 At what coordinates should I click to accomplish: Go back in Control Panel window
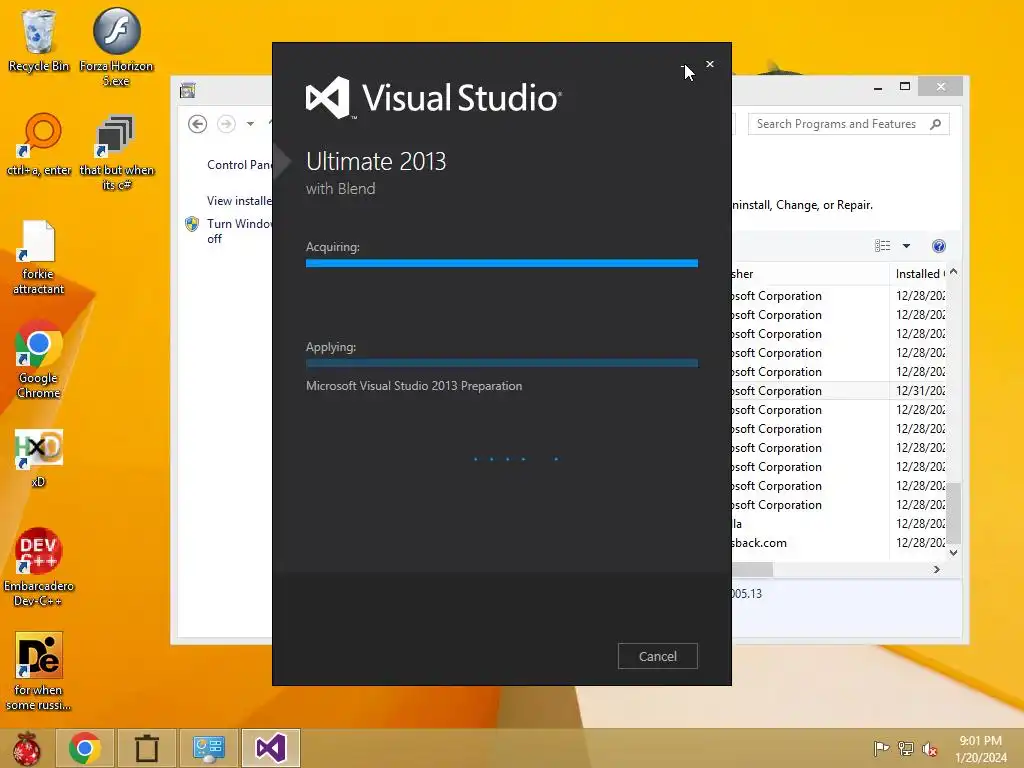(197, 123)
